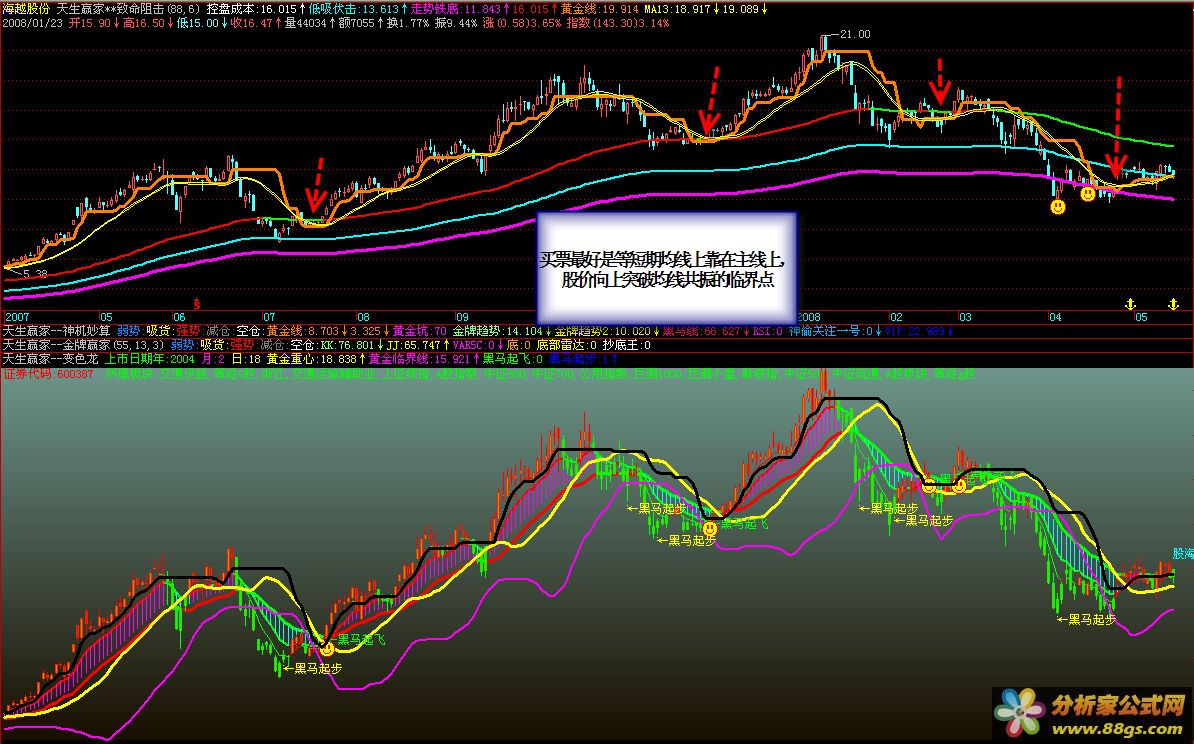Click the red S marker on the time axis

click(196, 304)
